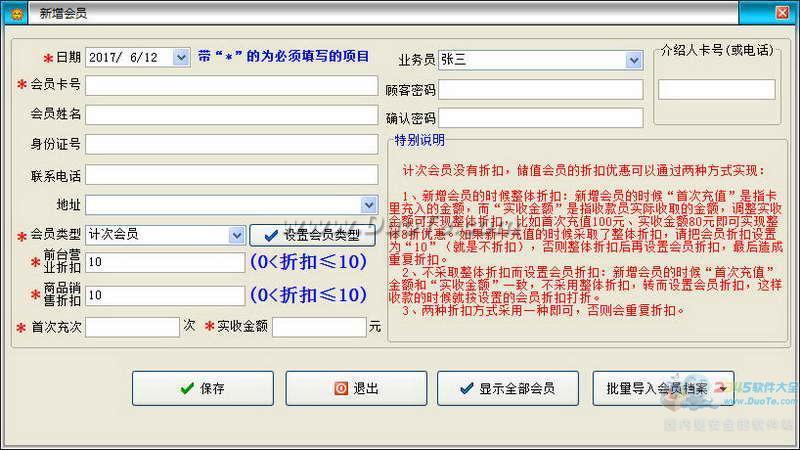Image resolution: width=800 pixels, height=450 pixels.
Task: Open the 日期 date dropdown
Action: (181, 58)
